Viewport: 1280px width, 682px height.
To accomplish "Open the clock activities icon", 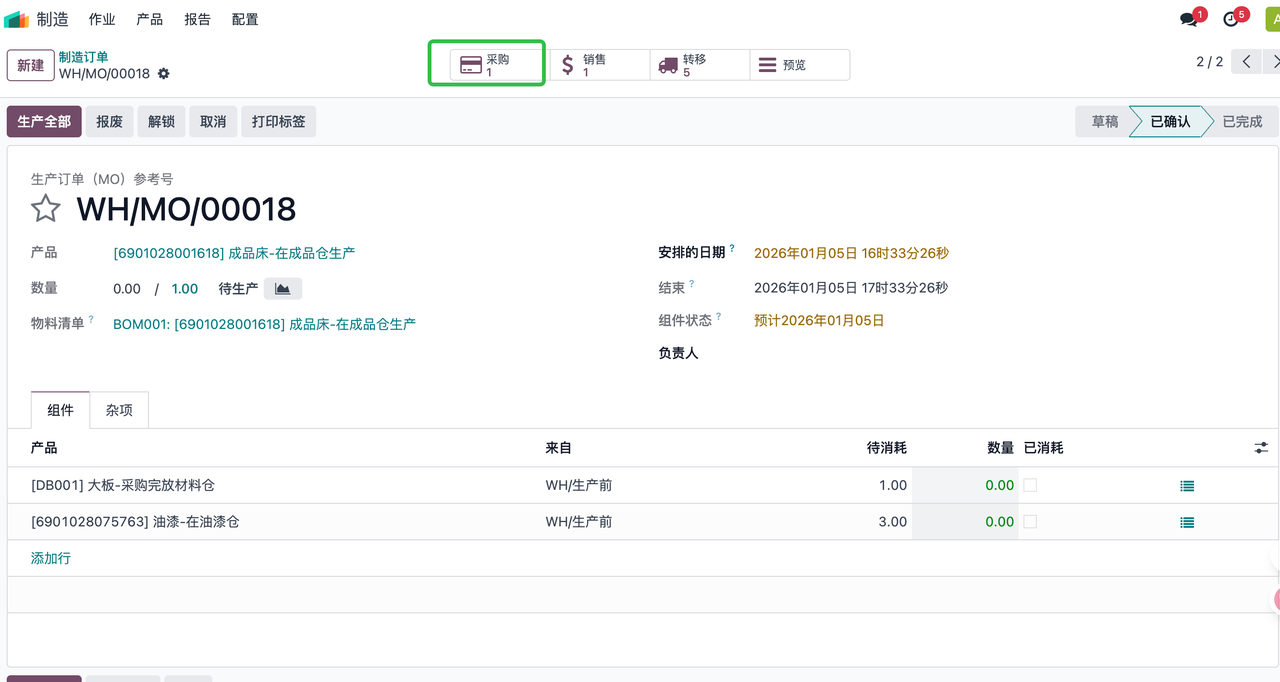I will point(1232,19).
